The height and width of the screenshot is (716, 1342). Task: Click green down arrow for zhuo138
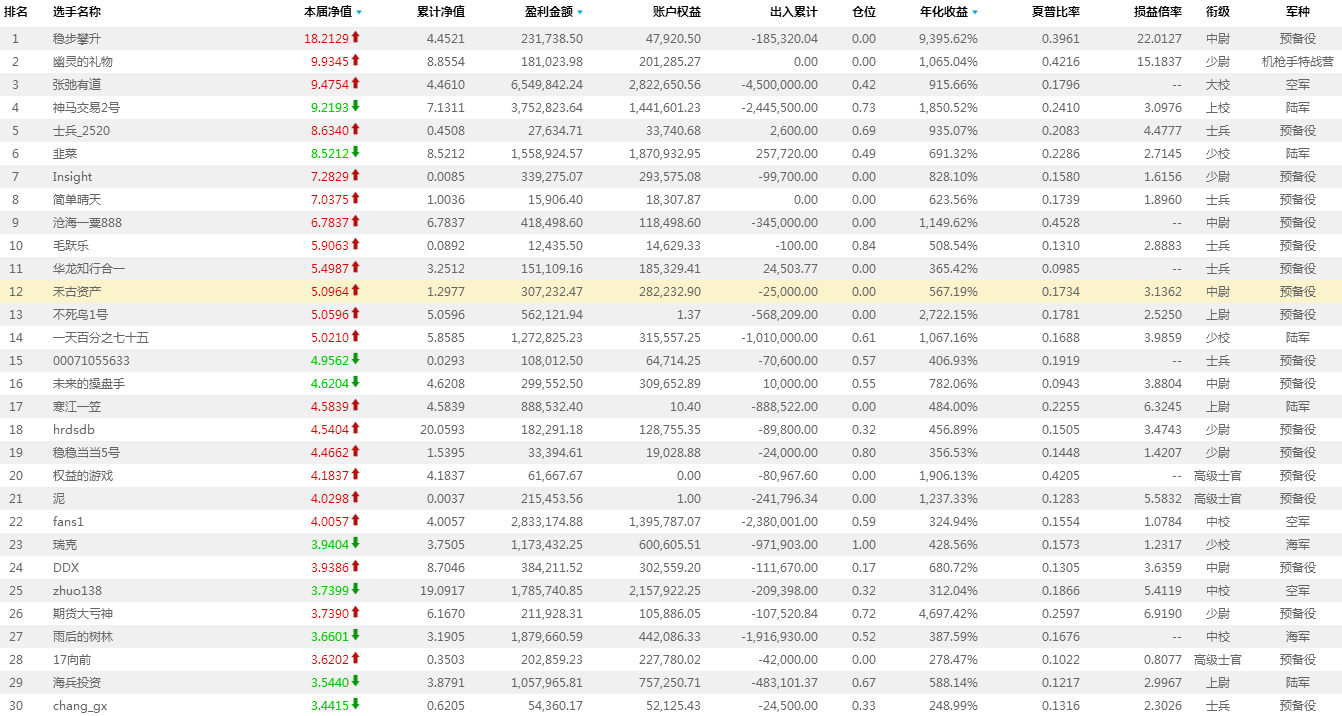point(355,589)
